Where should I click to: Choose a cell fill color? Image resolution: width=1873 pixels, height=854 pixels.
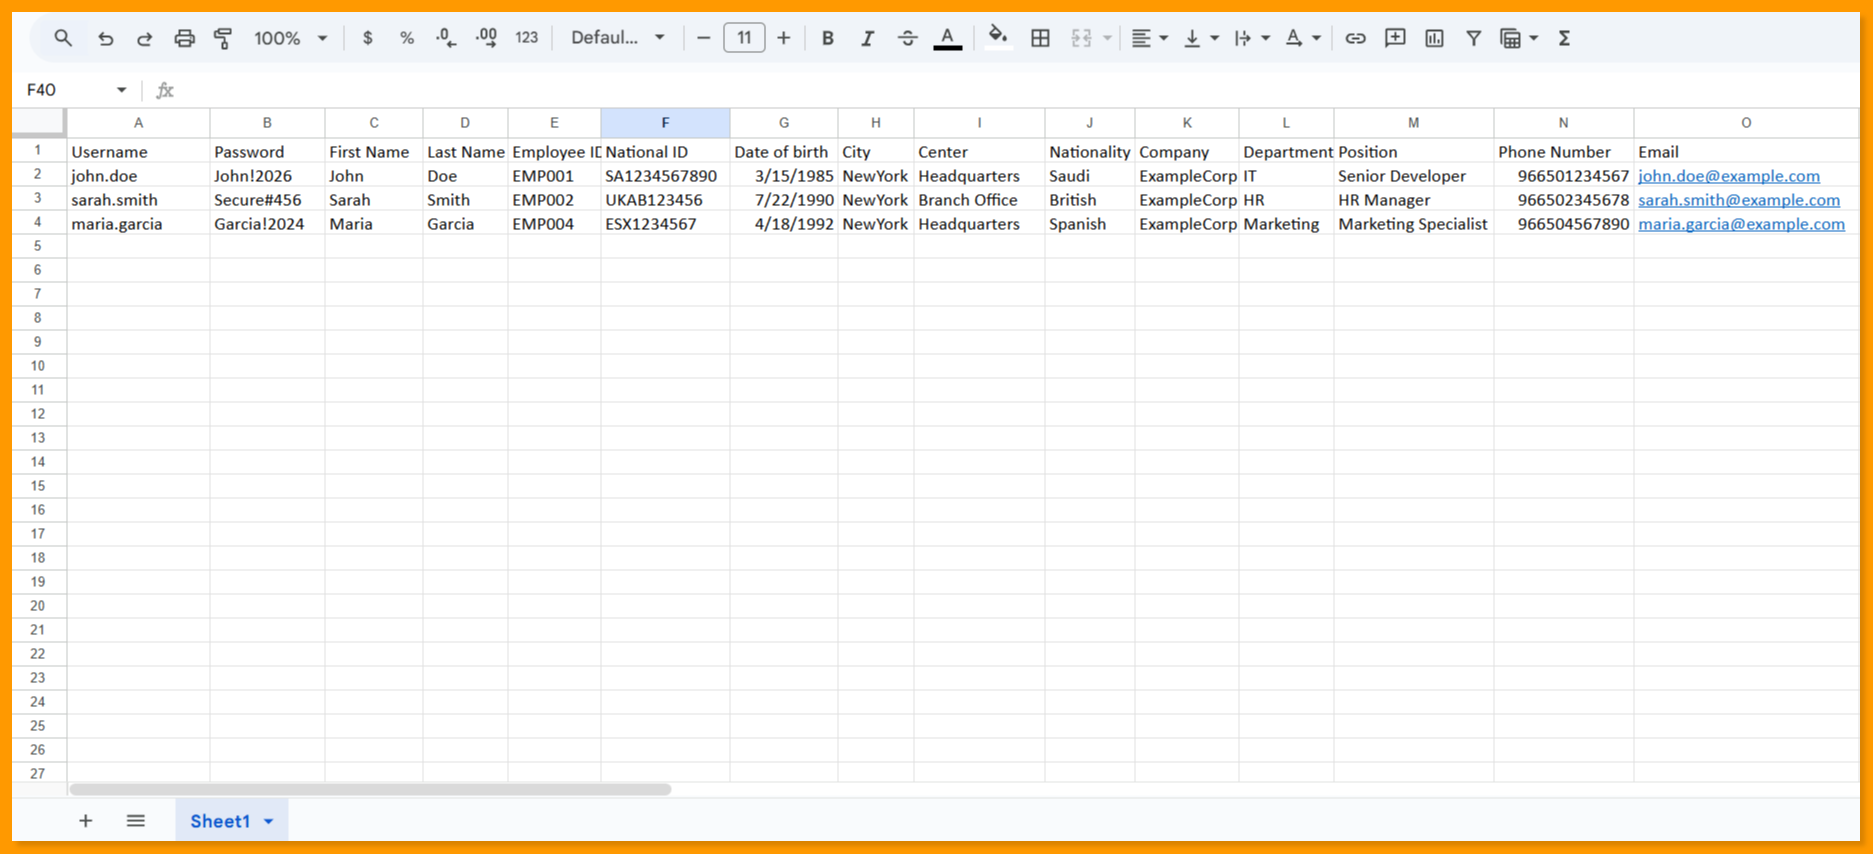997,38
